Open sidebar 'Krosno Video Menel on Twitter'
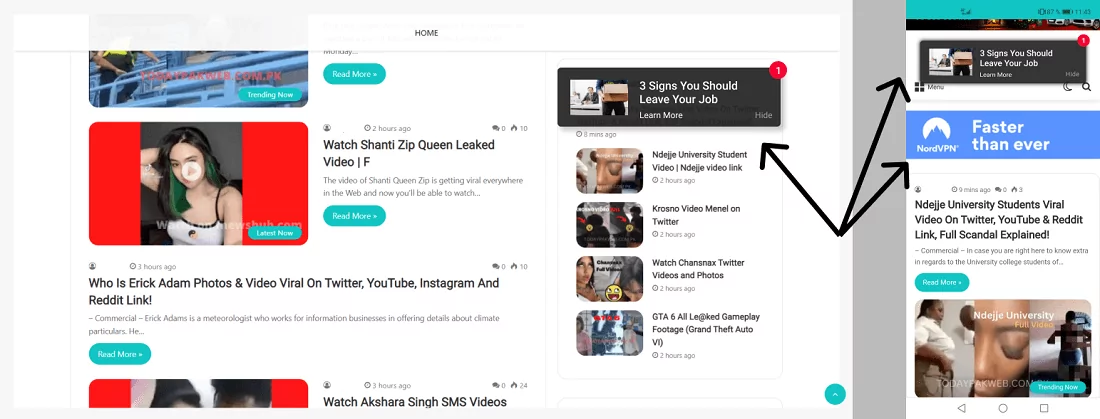Viewport: 1100px width, 419px height. [x=696, y=215]
